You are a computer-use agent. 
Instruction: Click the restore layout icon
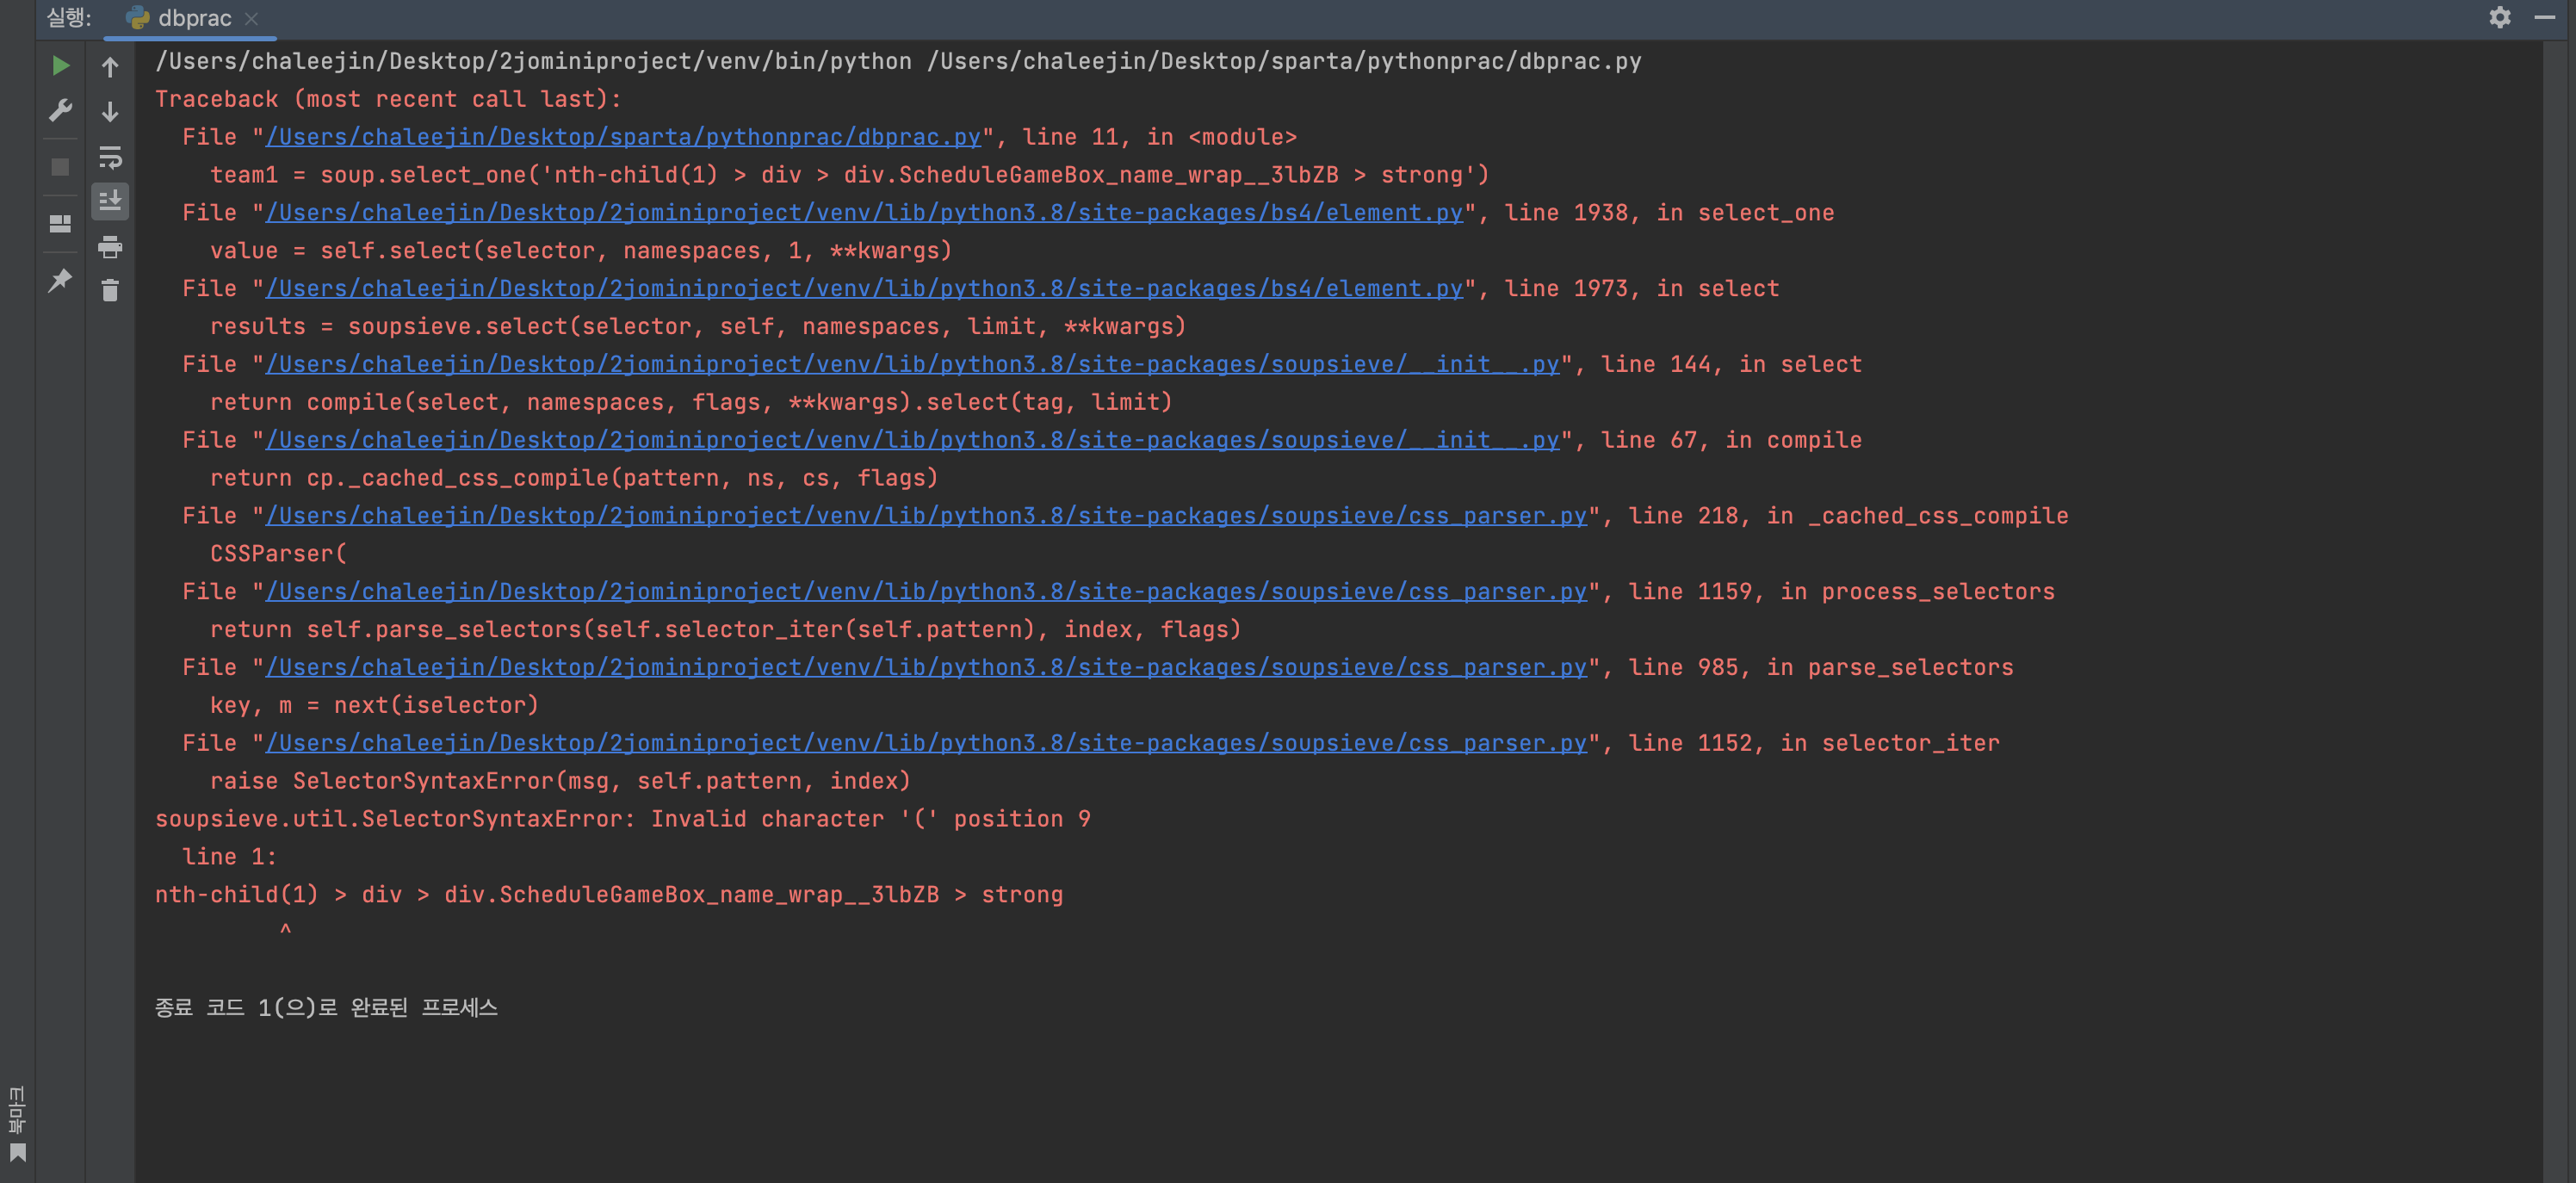[x=60, y=224]
